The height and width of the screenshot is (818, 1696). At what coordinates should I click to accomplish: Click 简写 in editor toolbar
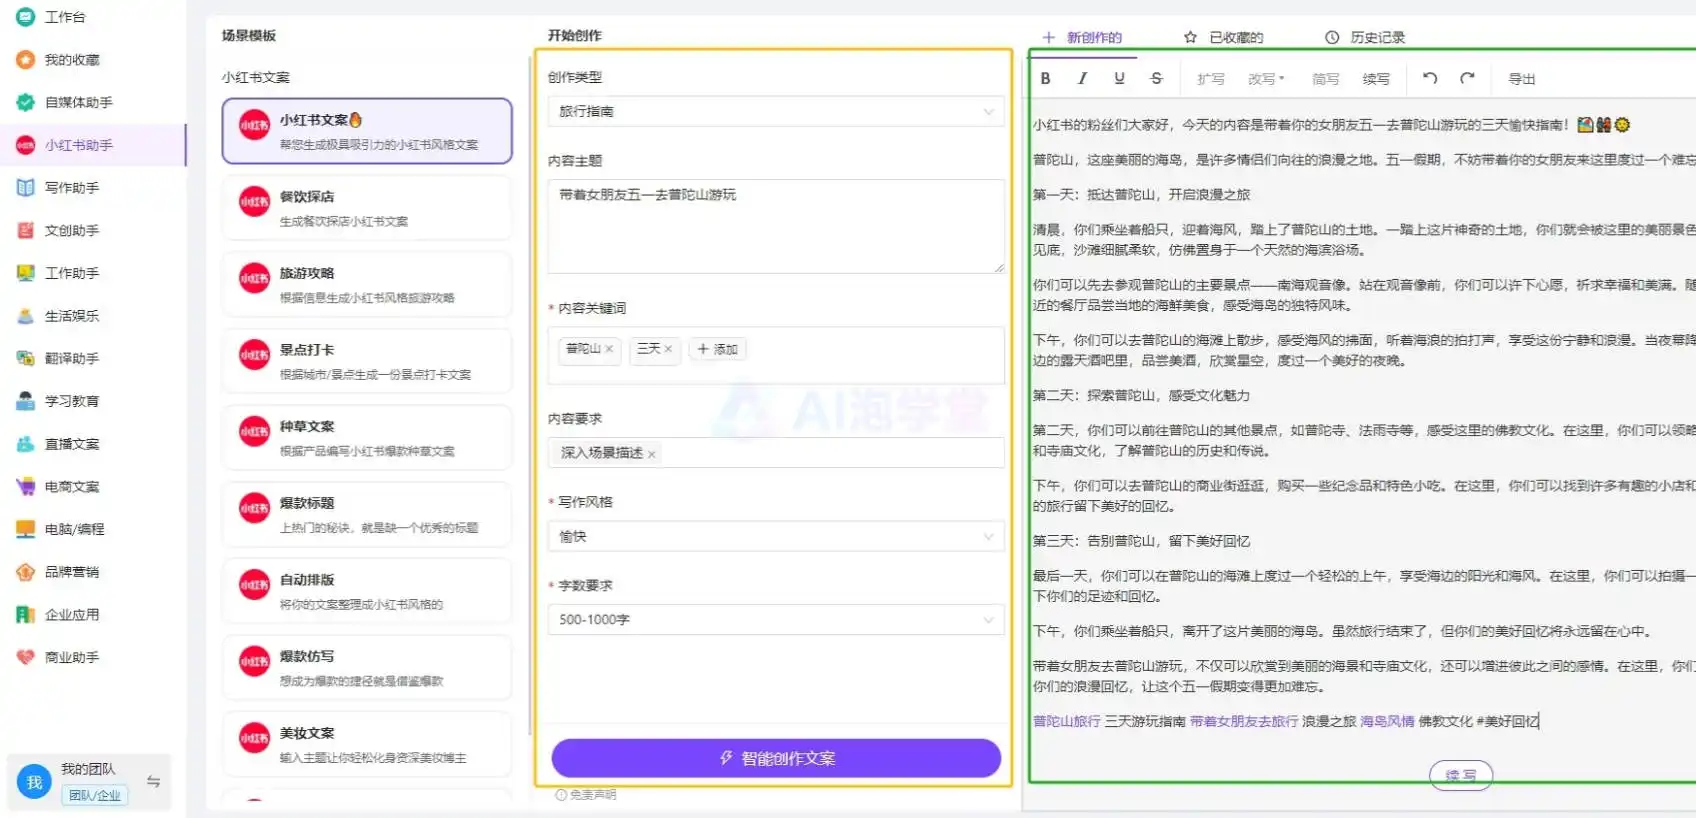point(1325,79)
